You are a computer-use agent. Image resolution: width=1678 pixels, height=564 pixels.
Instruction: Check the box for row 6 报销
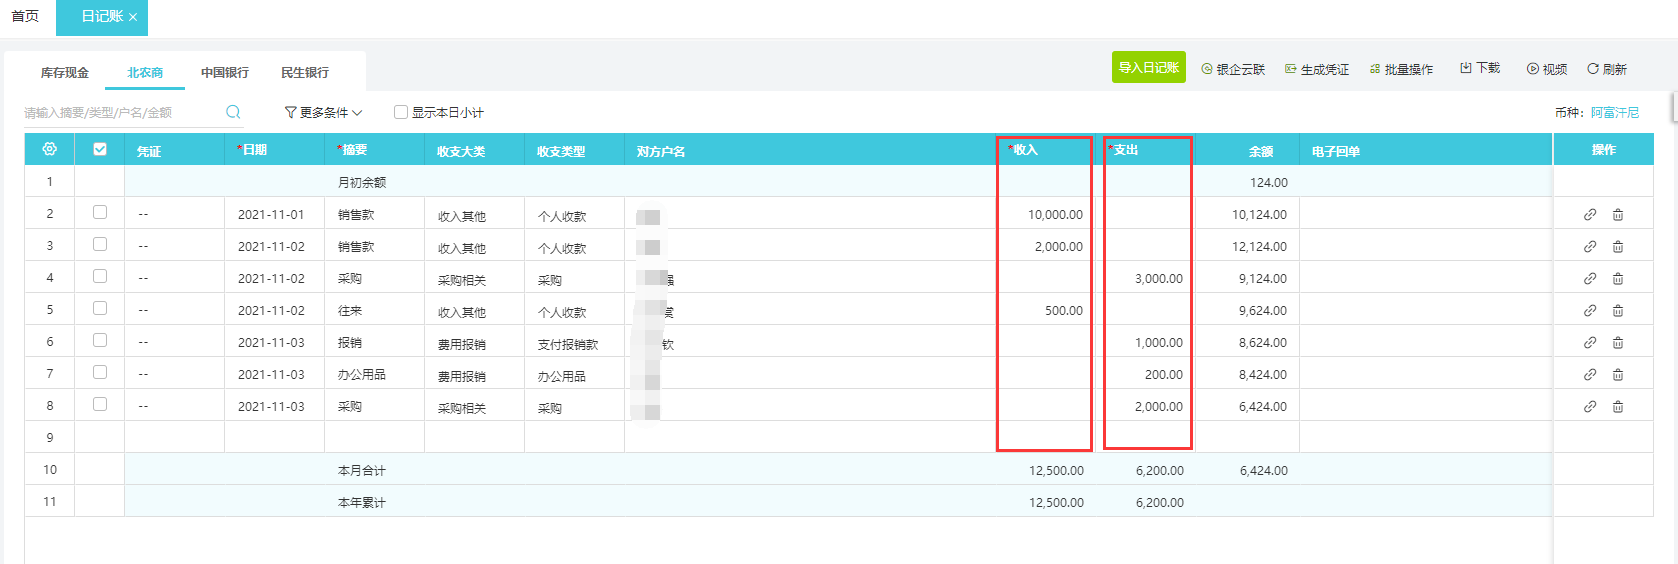coord(100,340)
